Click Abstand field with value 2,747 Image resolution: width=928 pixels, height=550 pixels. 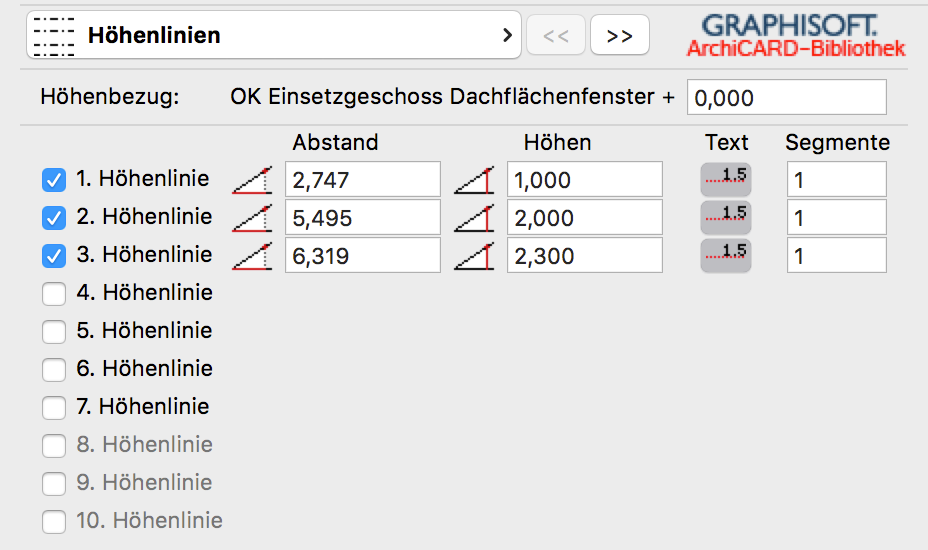pos(362,180)
